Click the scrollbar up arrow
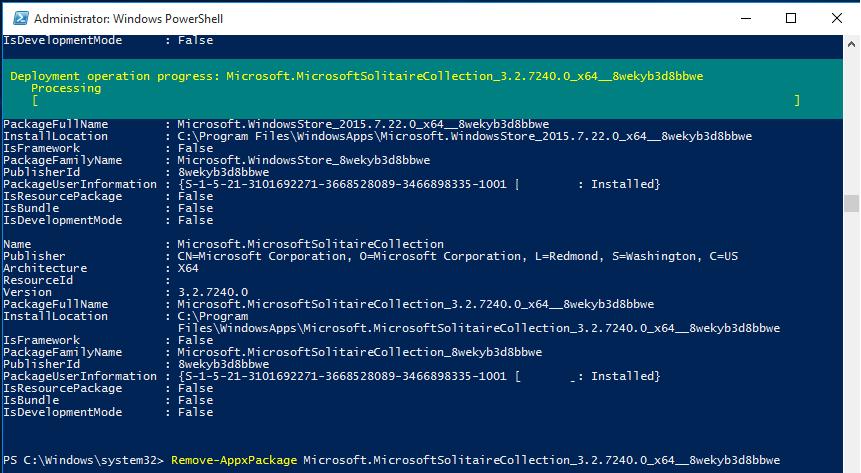 tap(851, 43)
